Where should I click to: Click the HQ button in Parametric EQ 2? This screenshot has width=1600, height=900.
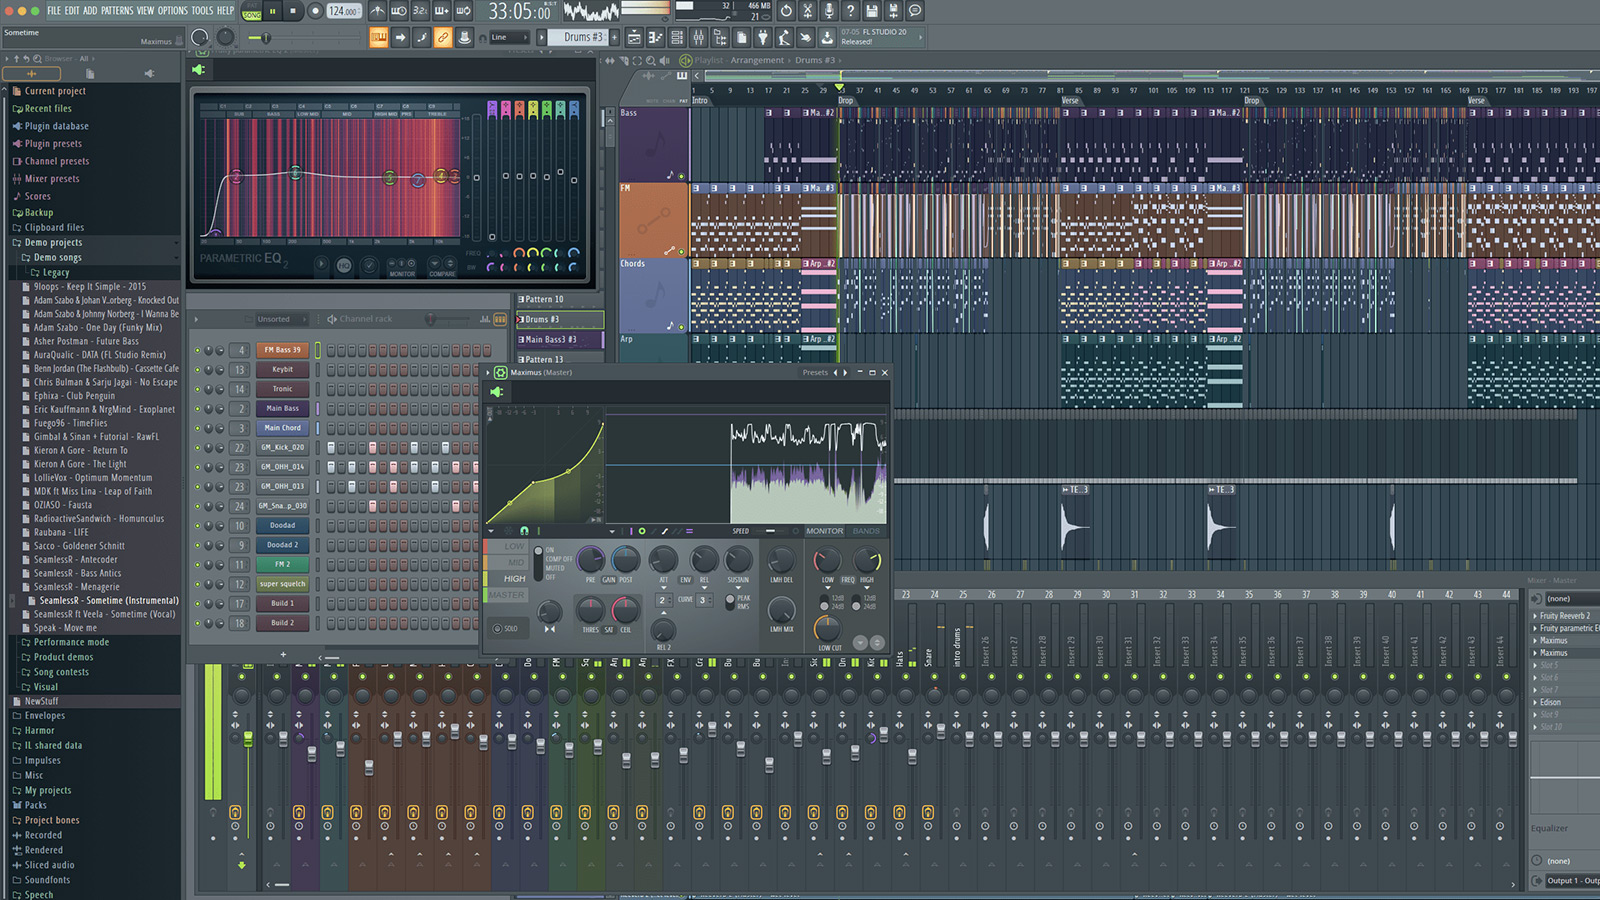click(x=344, y=266)
